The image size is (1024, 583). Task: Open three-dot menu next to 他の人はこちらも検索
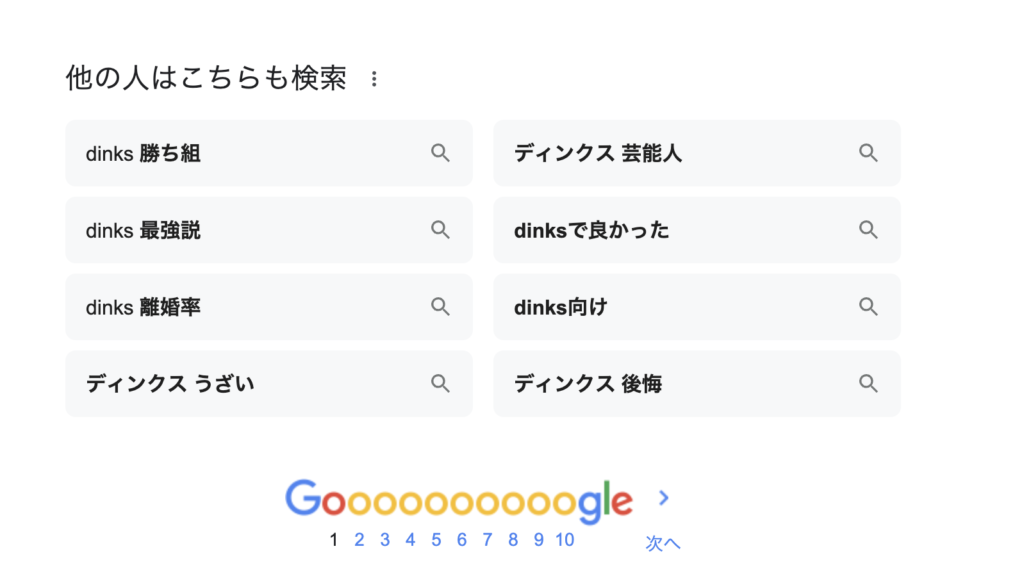pos(374,79)
